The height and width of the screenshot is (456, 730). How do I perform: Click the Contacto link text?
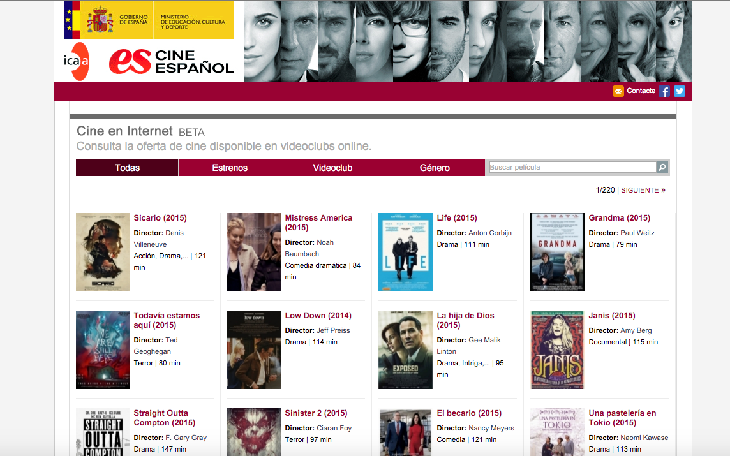click(x=641, y=91)
